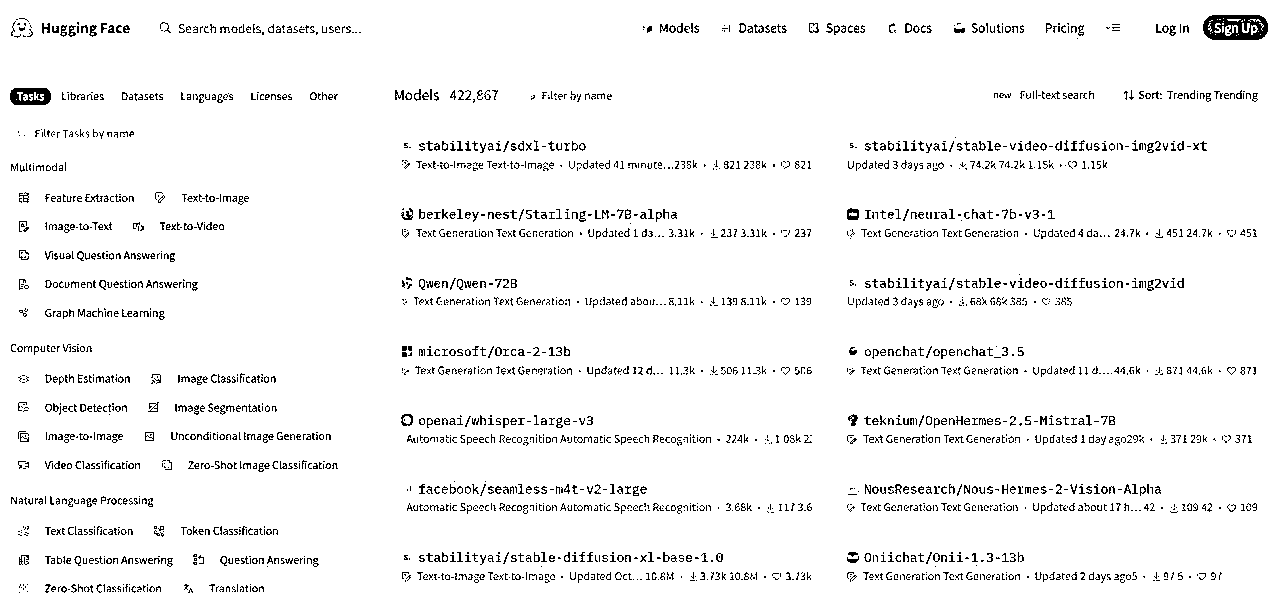Open the Sort Trending dropdown

click(x=1190, y=95)
